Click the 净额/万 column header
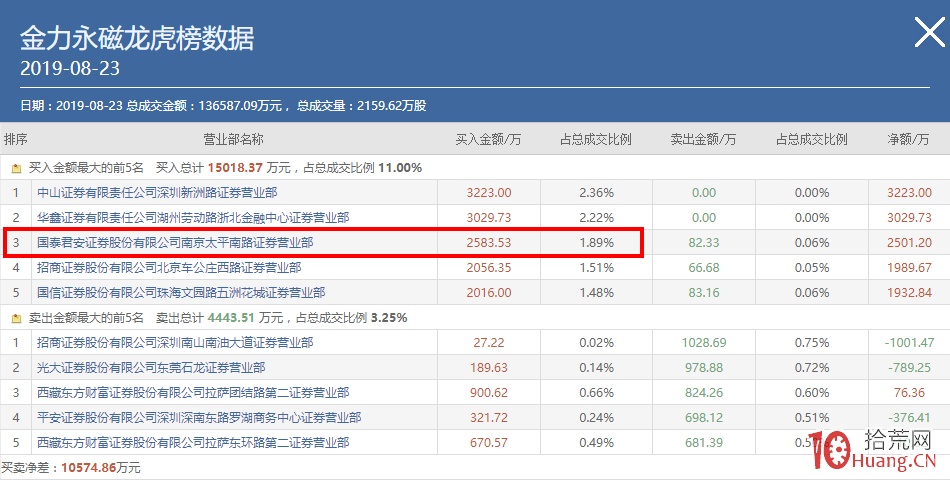 pos(908,139)
